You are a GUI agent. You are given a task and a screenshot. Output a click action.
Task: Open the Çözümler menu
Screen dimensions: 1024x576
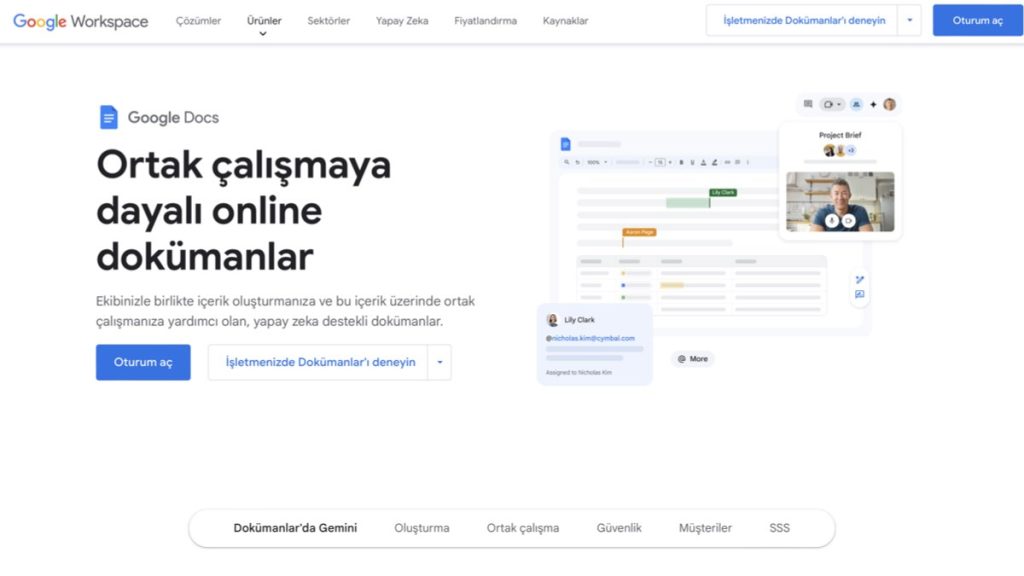(198, 20)
